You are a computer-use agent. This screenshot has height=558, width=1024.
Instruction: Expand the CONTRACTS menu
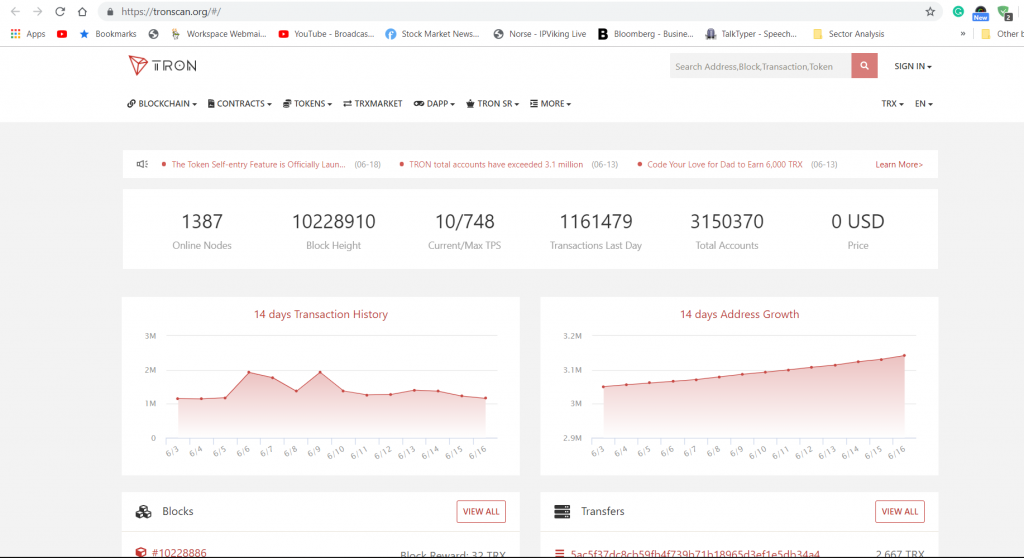[x=240, y=104]
